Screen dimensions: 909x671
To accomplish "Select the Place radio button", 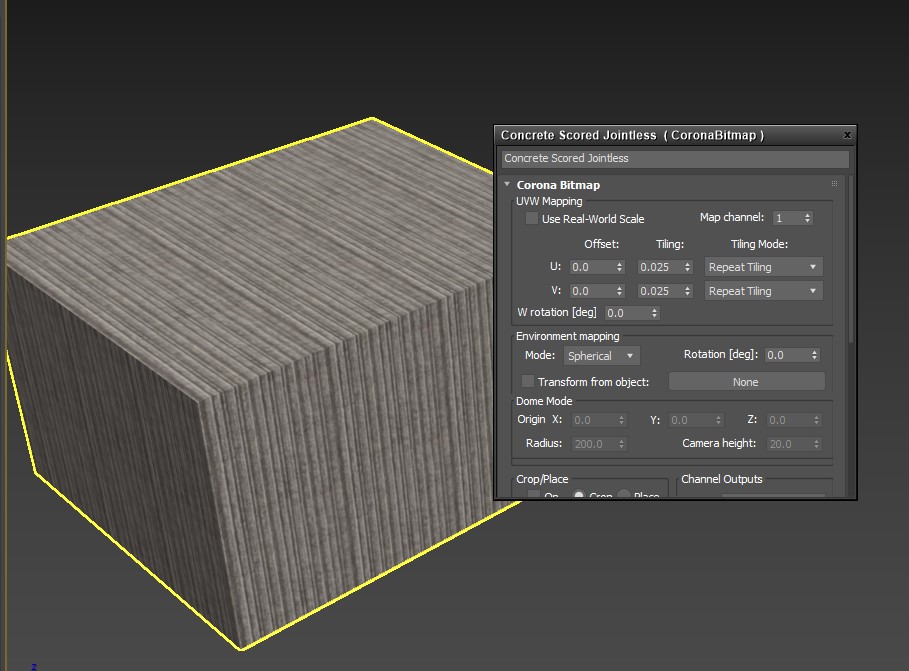I will click(624, 497).
